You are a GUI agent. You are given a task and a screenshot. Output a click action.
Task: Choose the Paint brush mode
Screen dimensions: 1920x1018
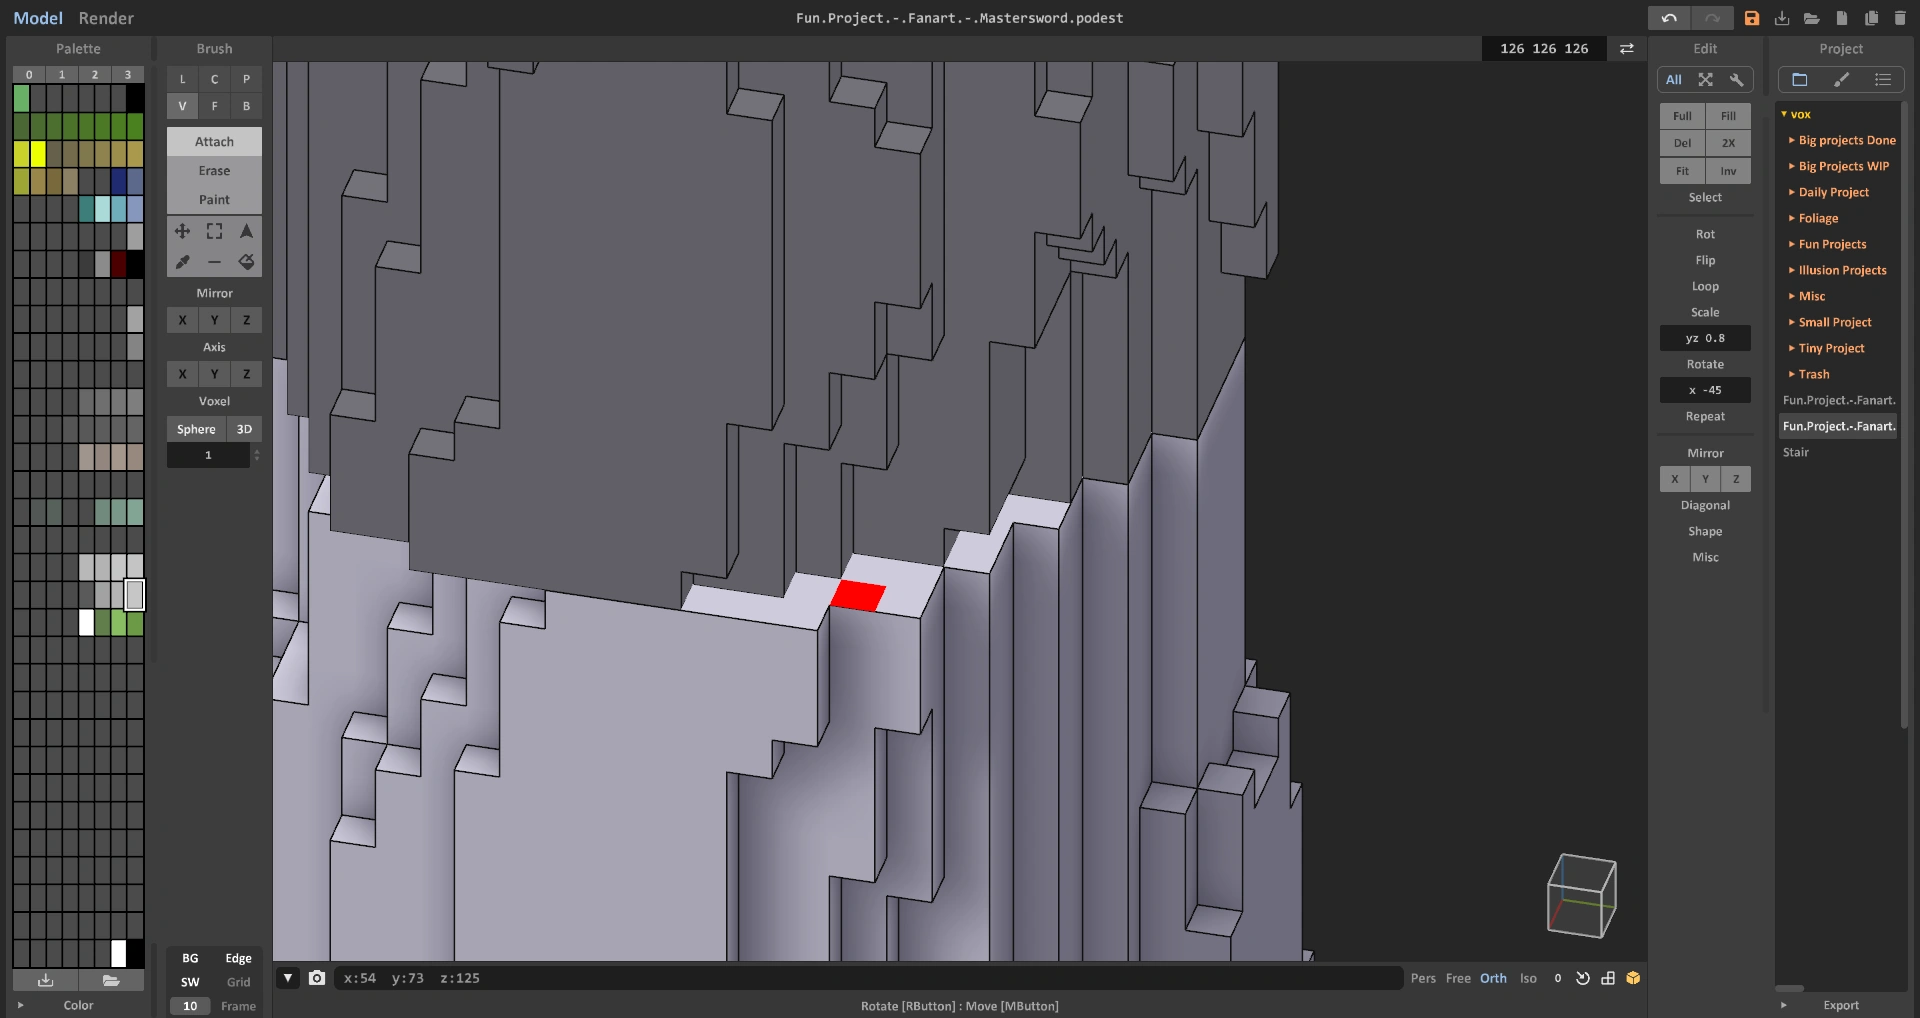point(214,200)
